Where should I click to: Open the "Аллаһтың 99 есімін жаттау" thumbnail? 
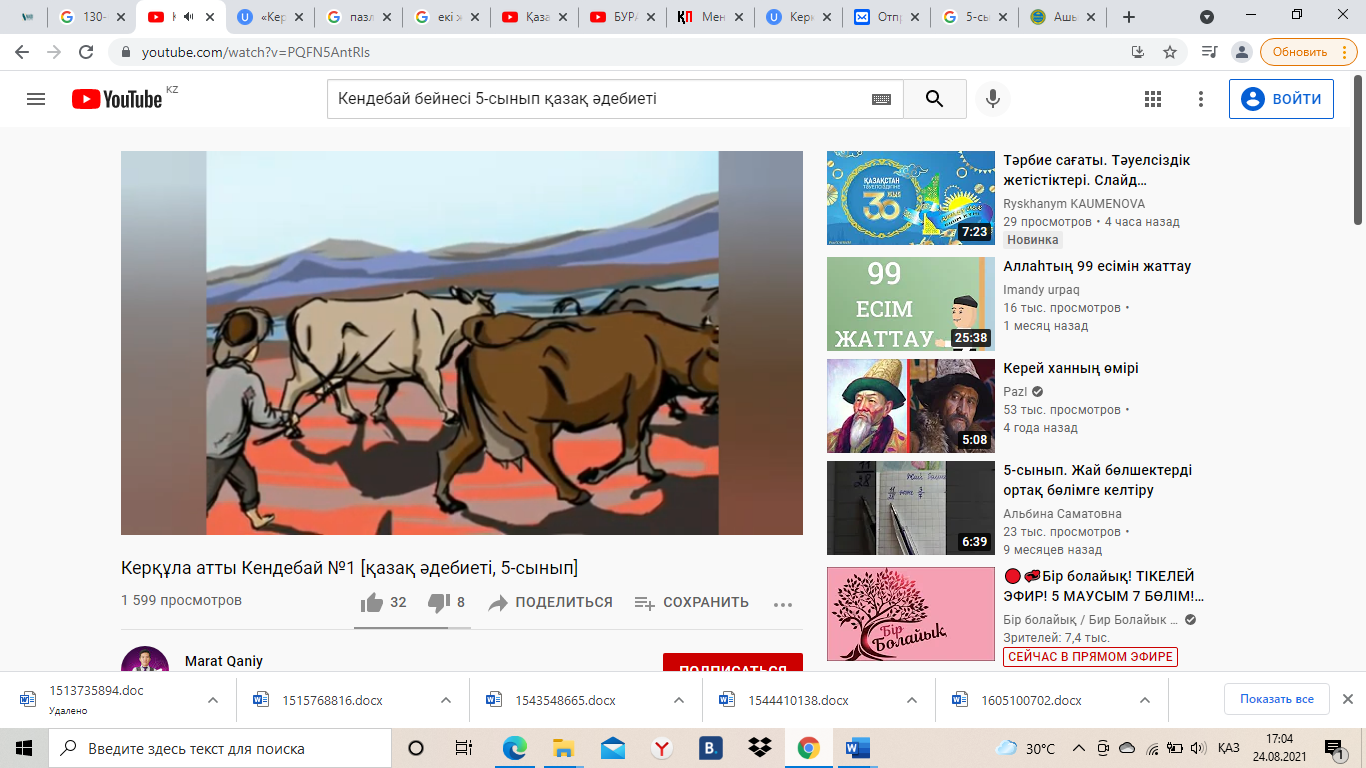(911, 304)
